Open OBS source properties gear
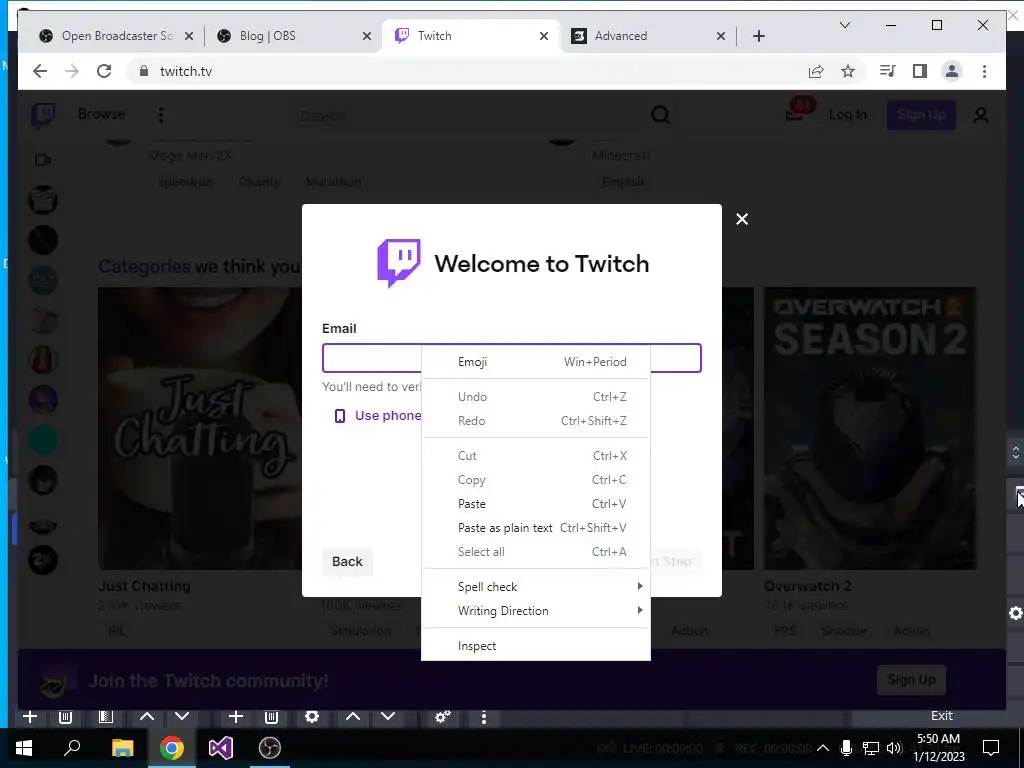Image resolution: width=1024 pixels, height=768 pixels. click(x=312, y=716)
